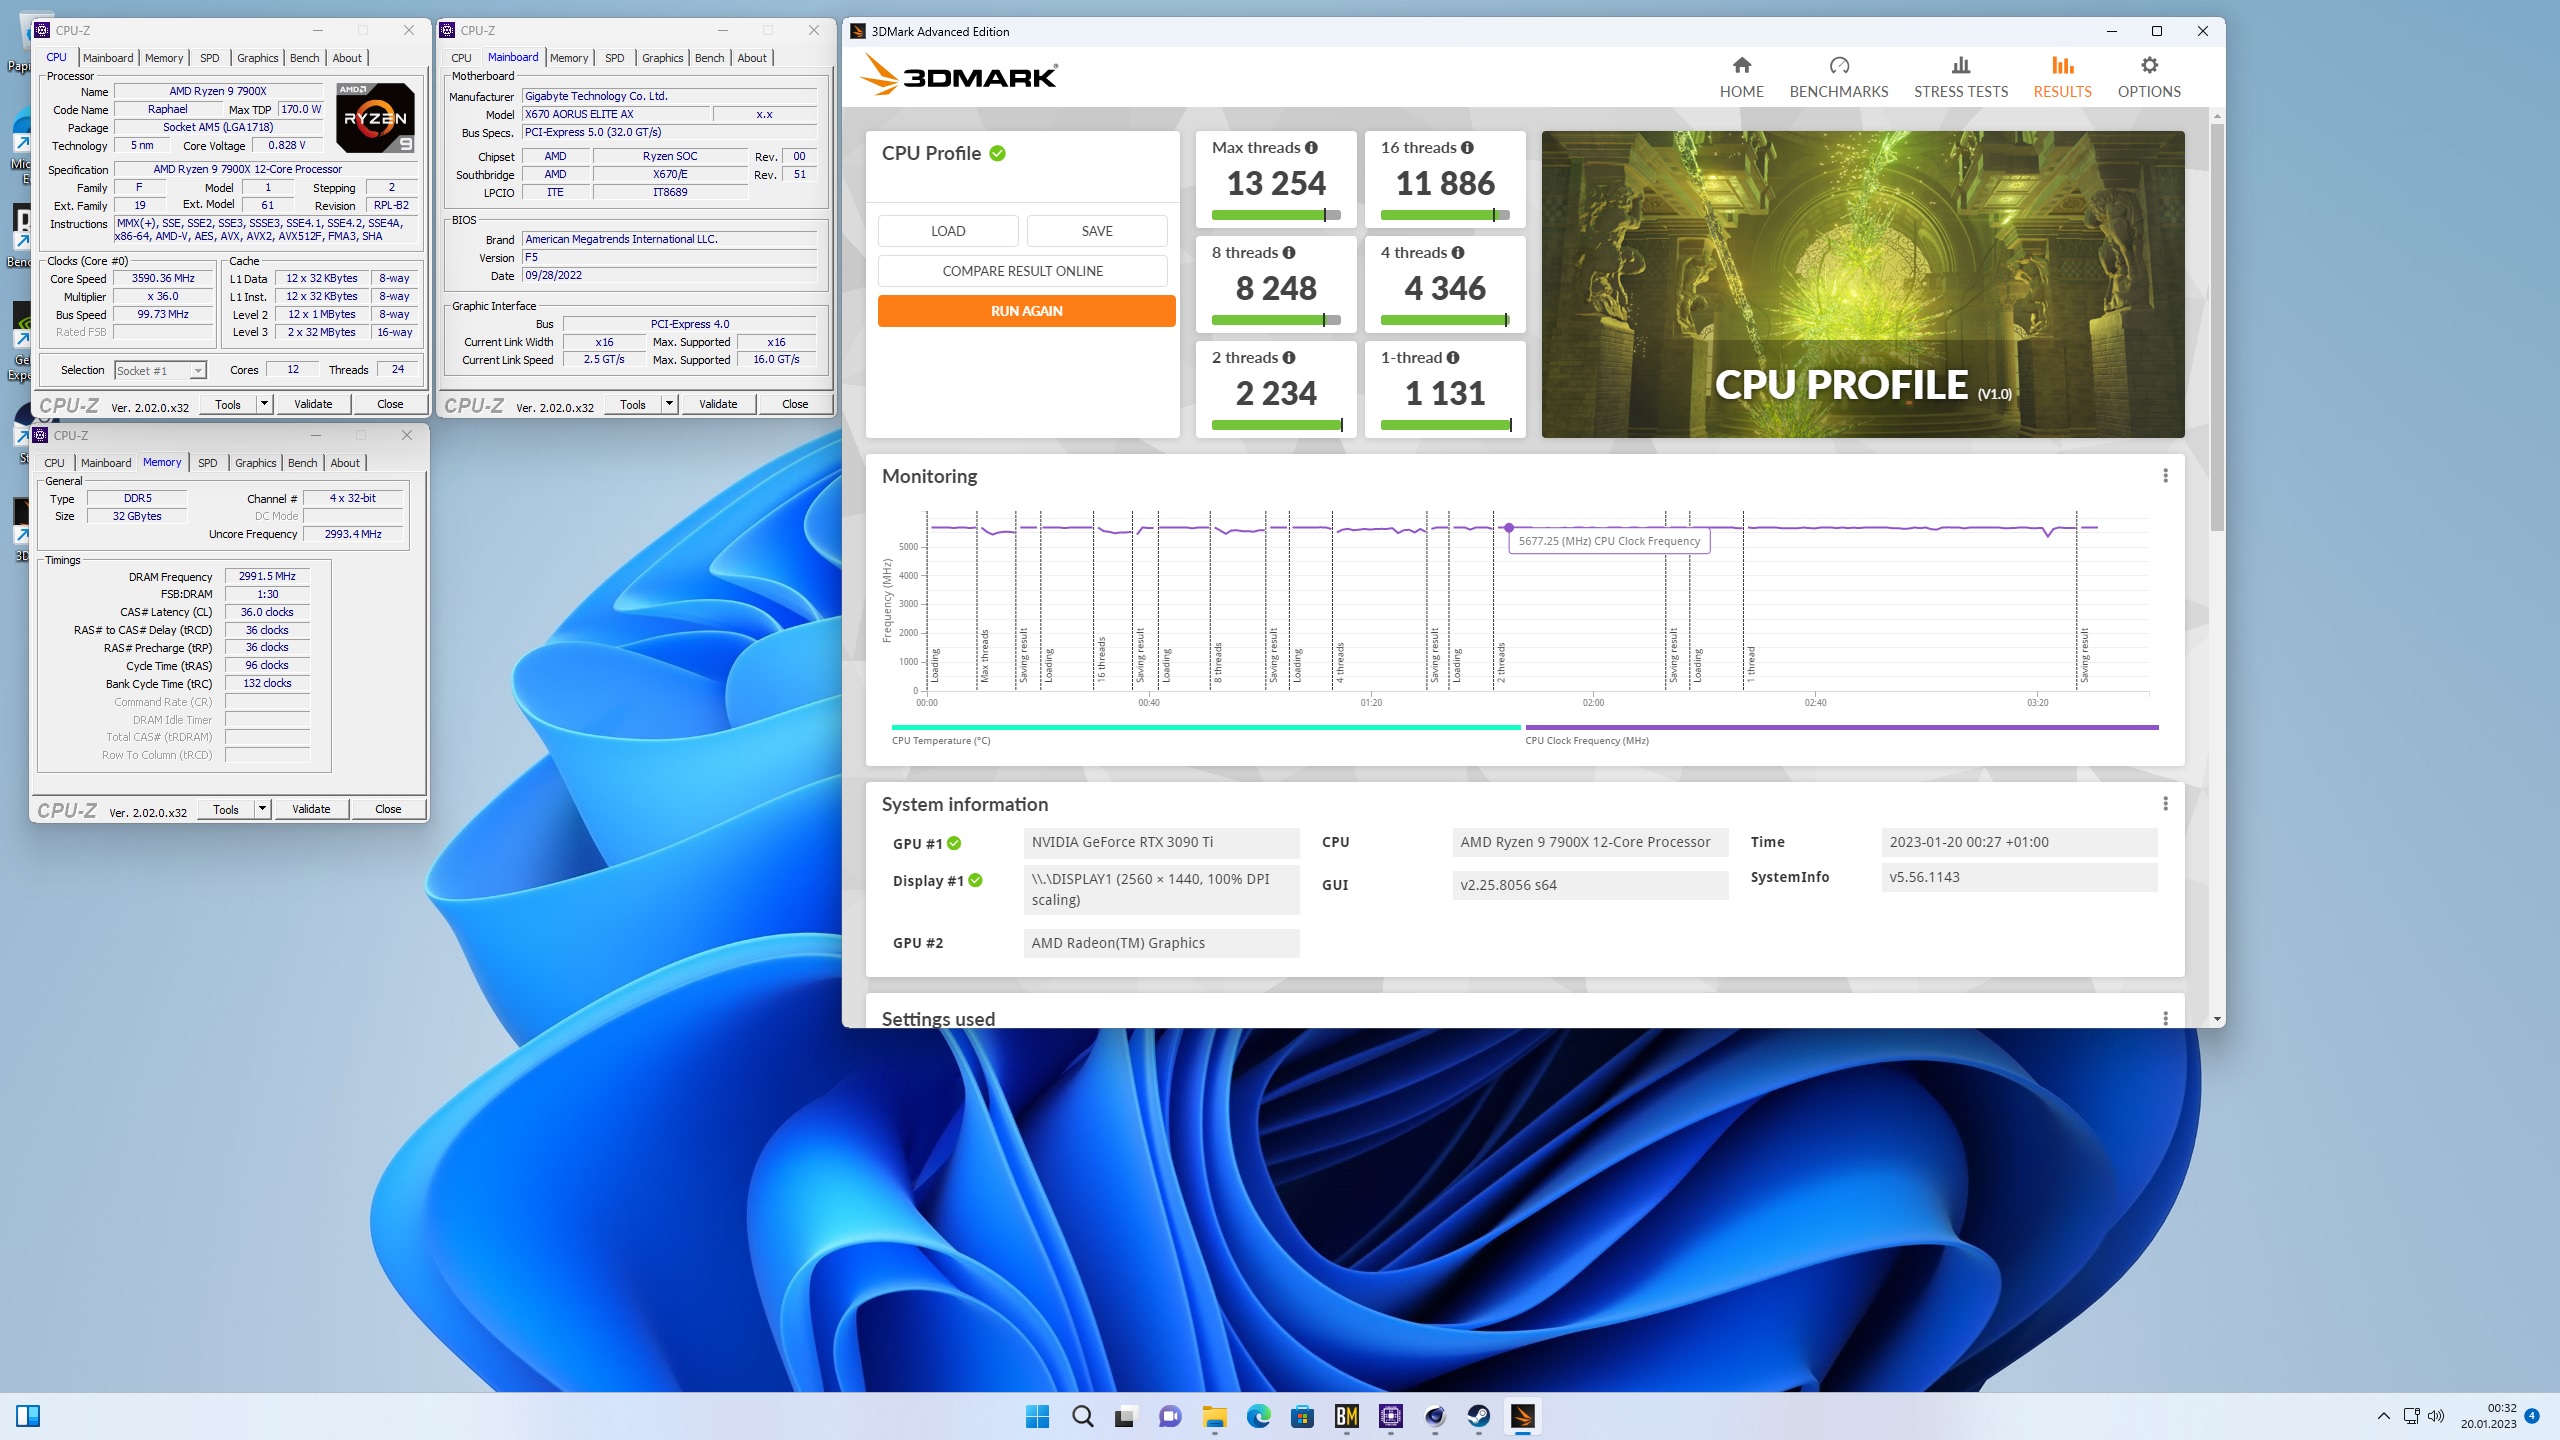
Task: Click the 16 threads info icon
Action: click(1467, 148)
